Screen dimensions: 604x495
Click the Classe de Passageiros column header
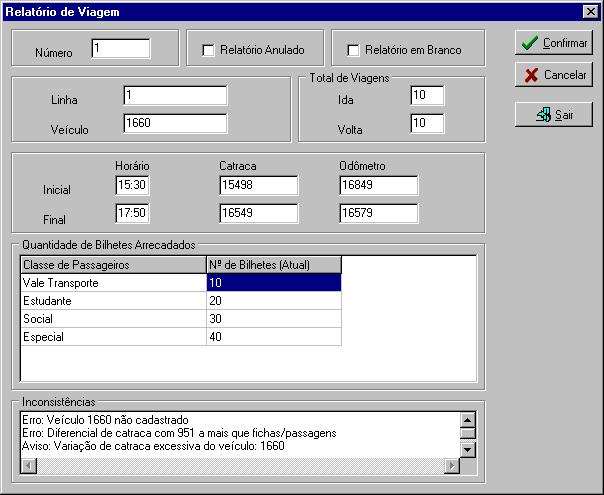click(x=114, y=265)
